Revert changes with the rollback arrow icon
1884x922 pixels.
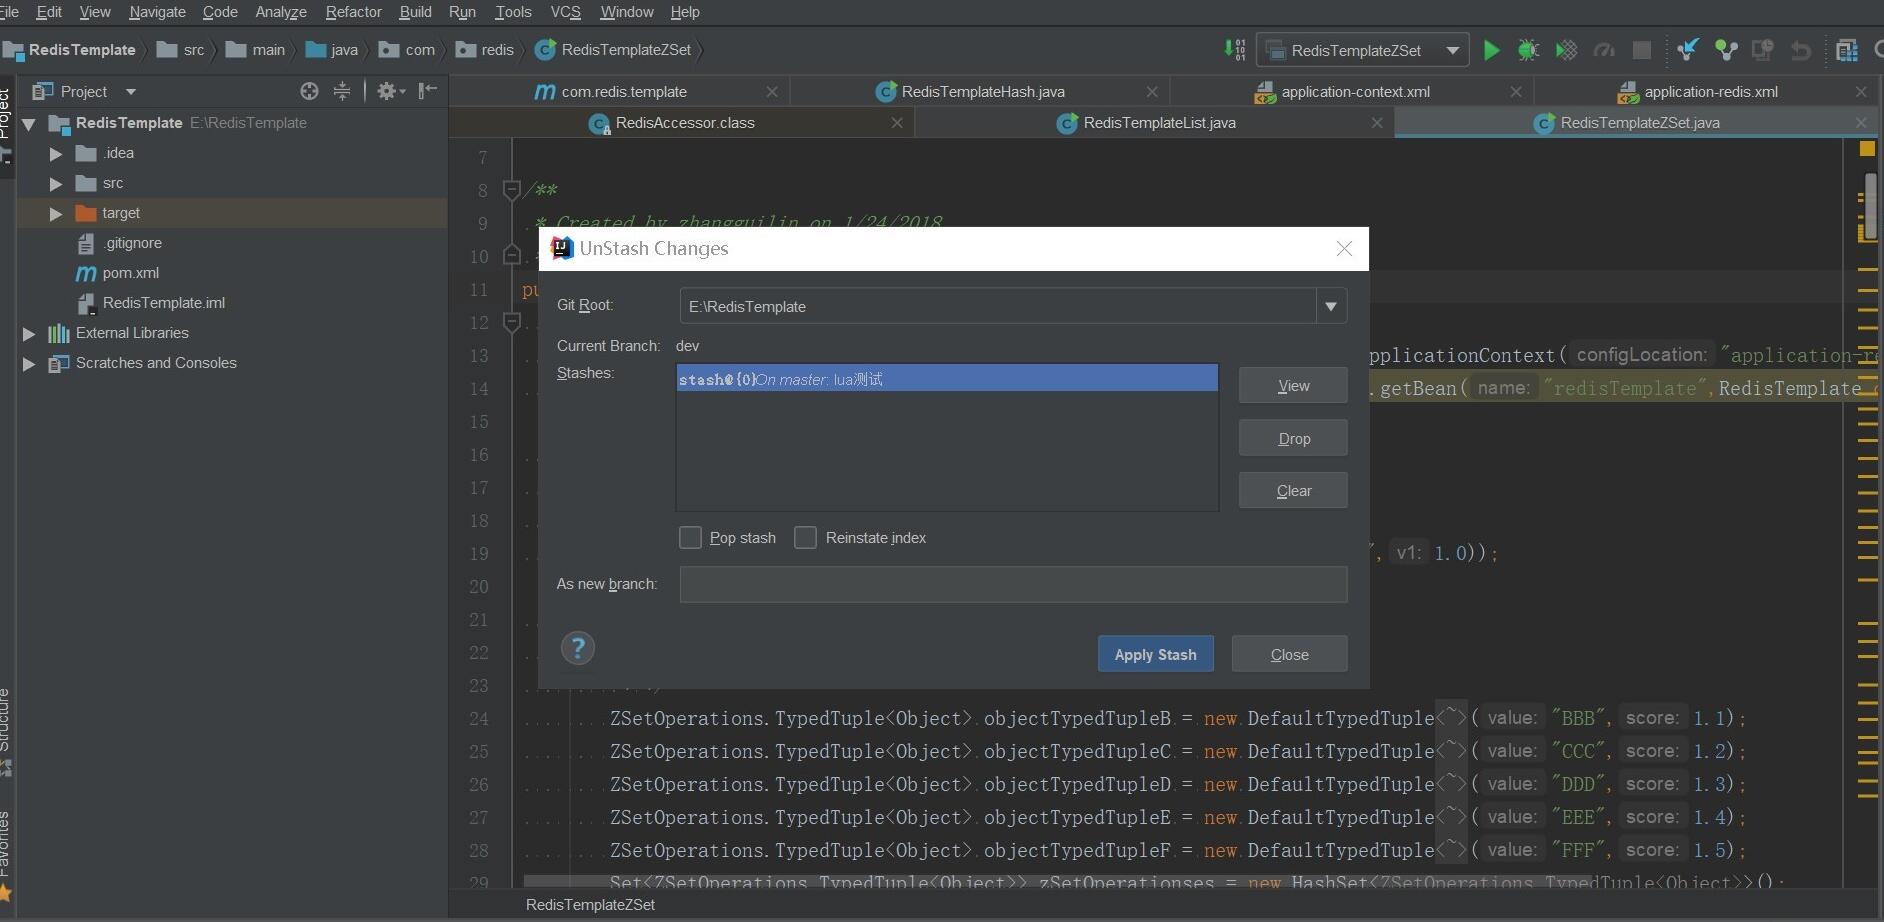(x=1801, y=50)
